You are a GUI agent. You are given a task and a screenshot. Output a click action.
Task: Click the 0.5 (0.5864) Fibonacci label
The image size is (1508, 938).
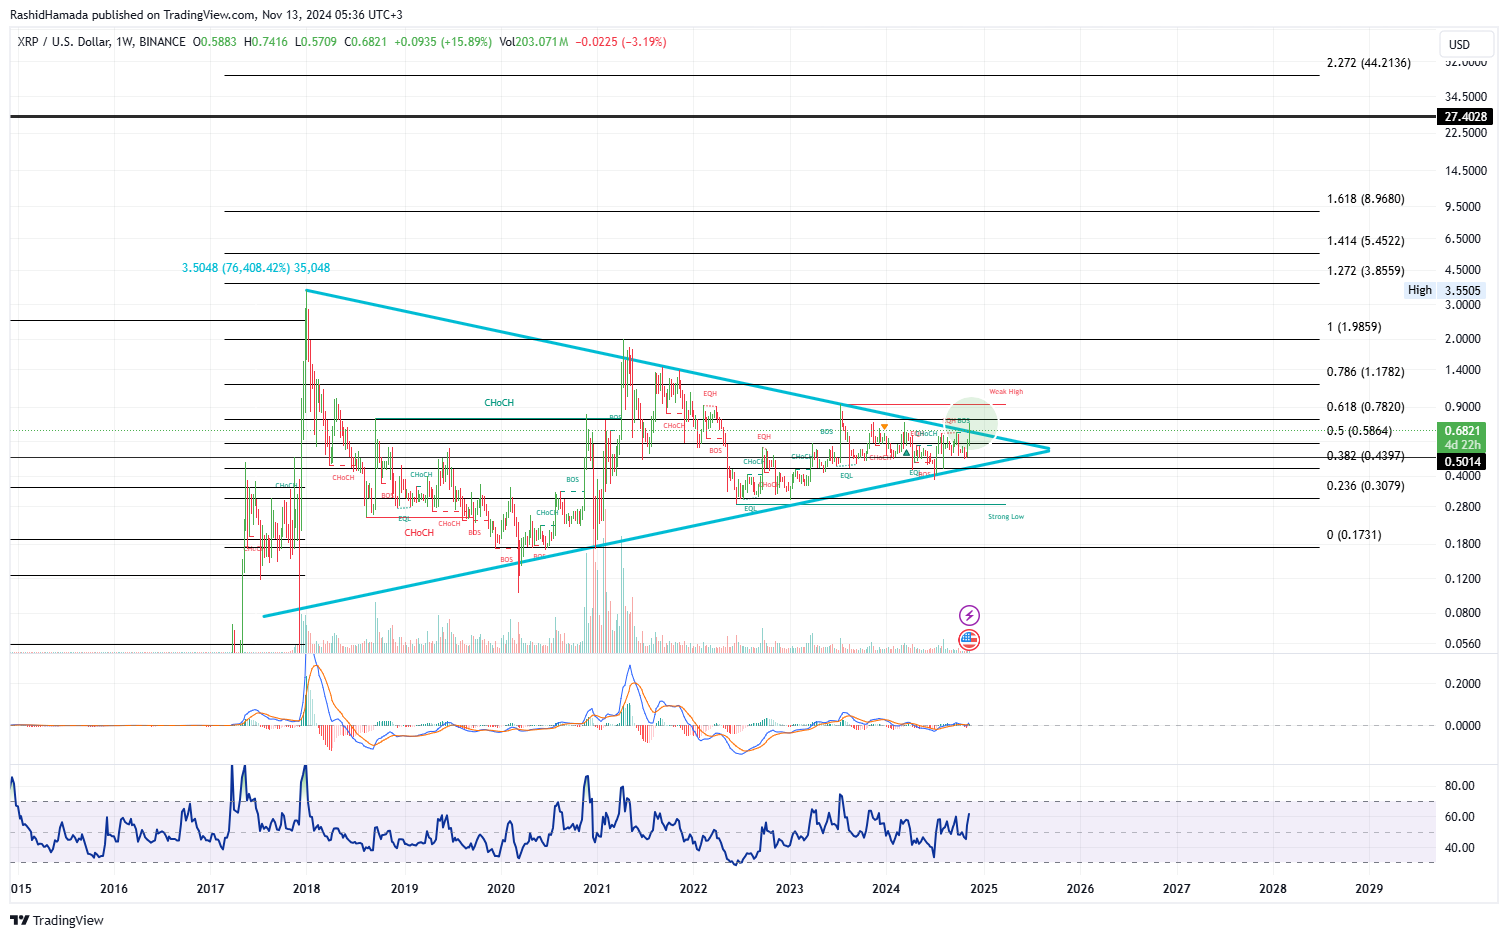tap(1359, 431)
